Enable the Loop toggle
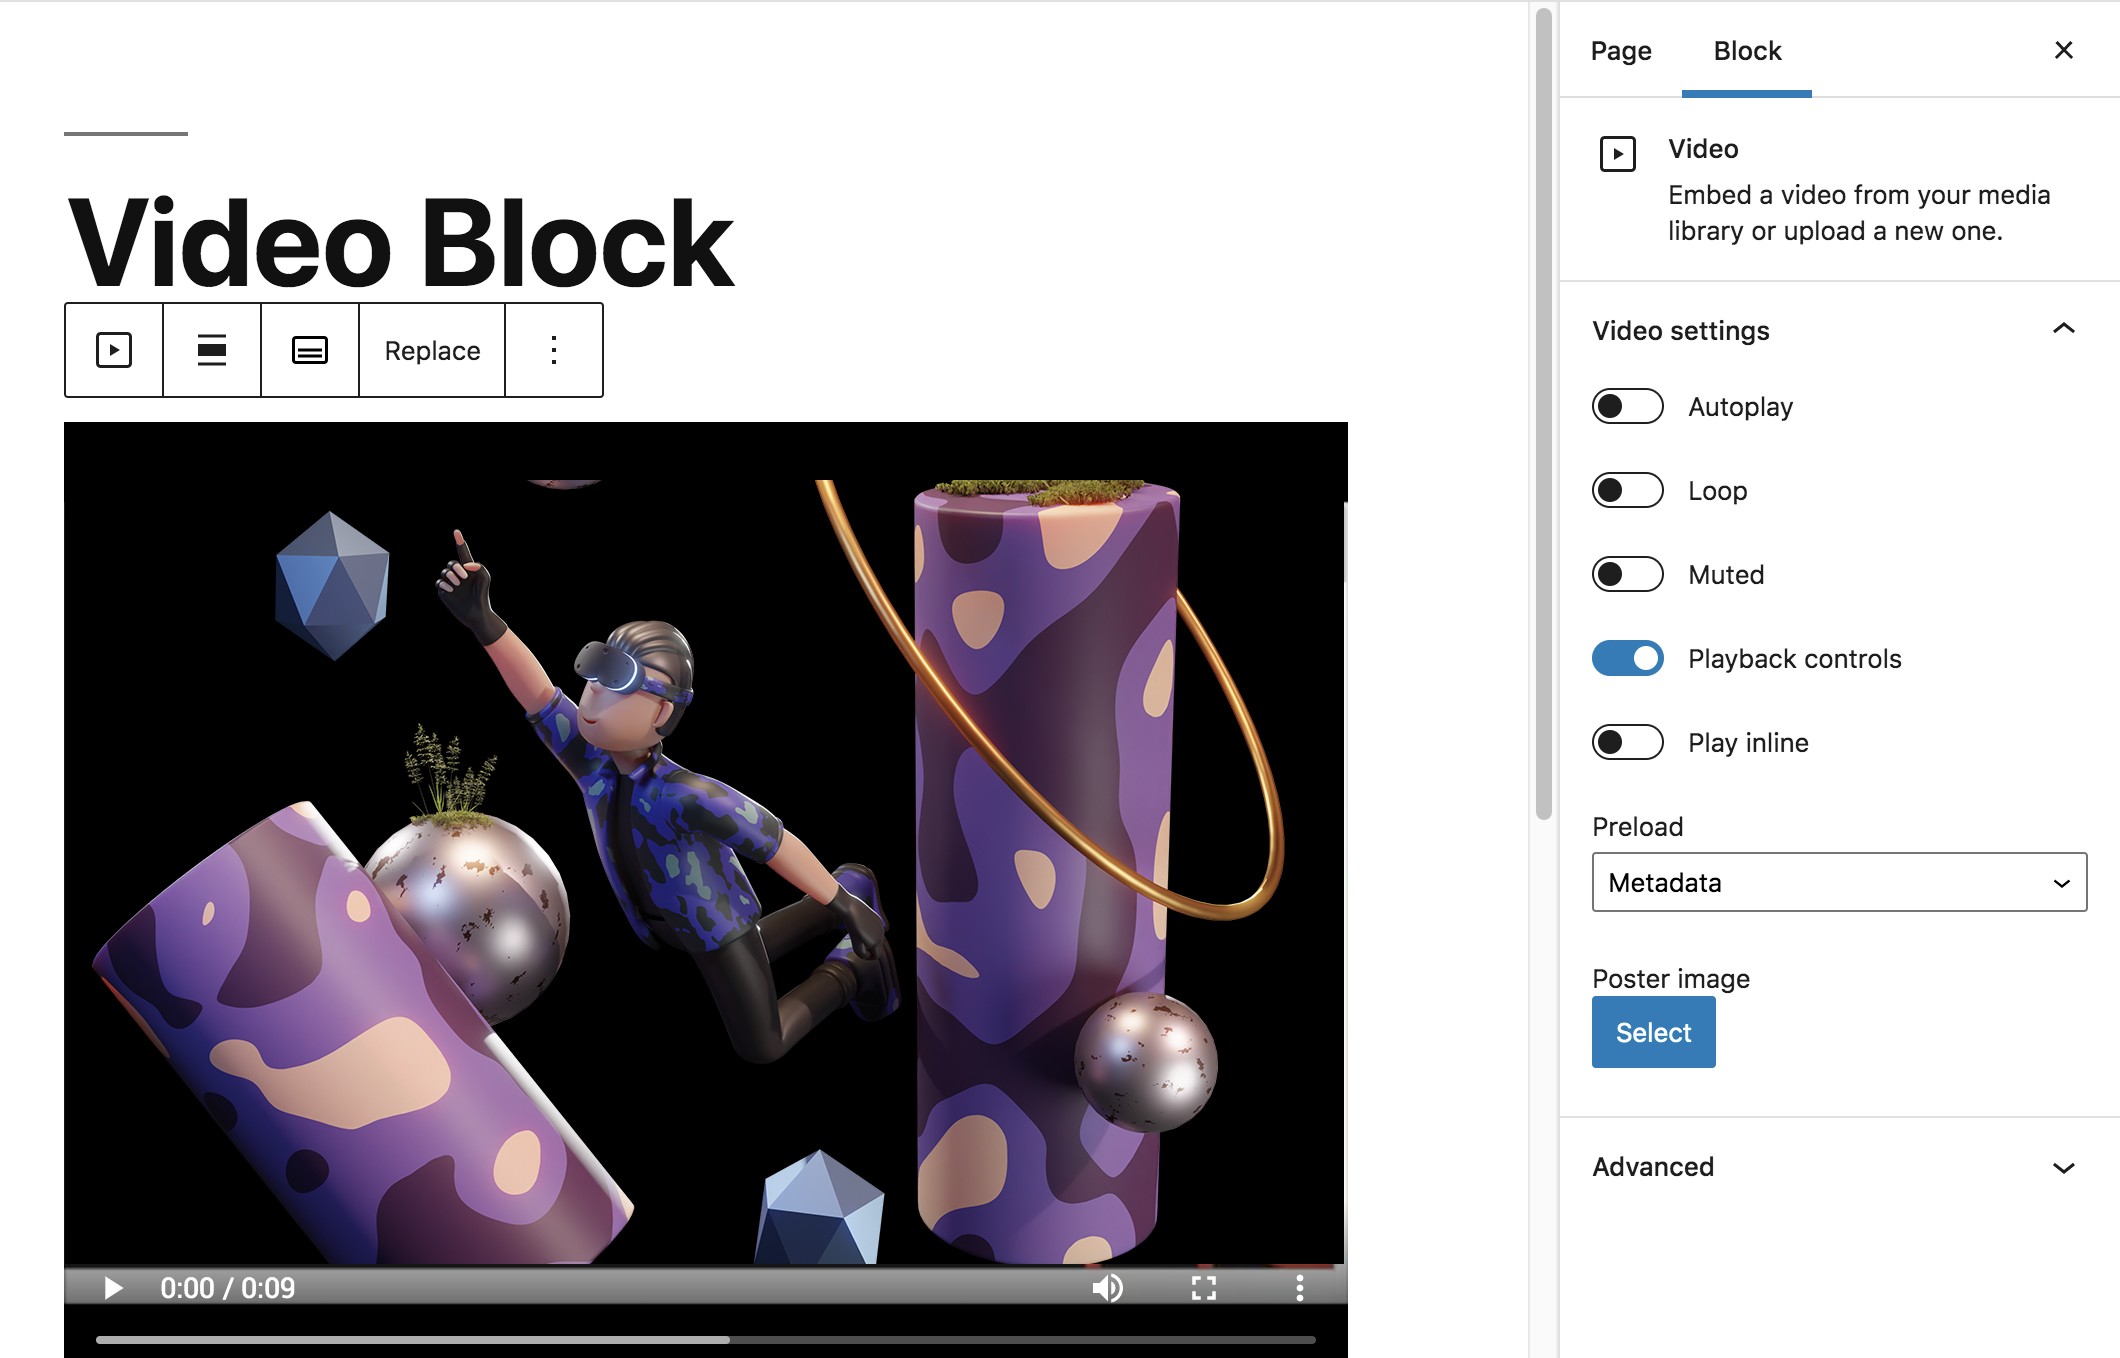The image size is (2120, 1358). point(1627,490)
